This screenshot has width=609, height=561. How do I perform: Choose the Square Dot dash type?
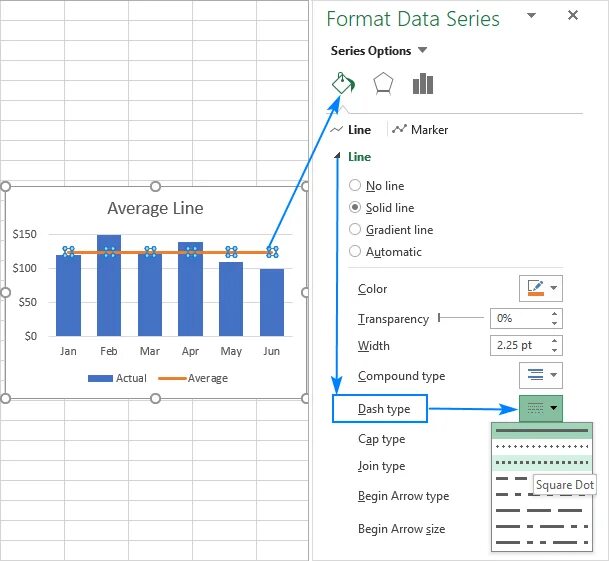click(542, 462)
